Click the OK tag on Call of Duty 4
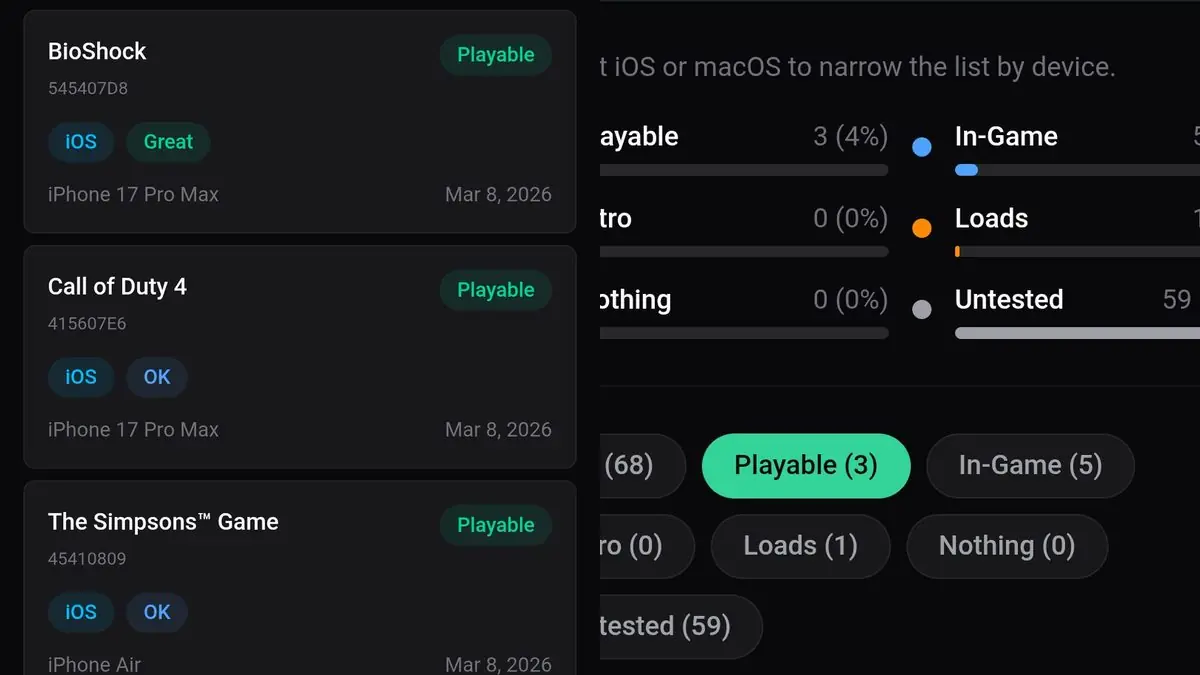This screenshot has width=1200, height=675. (x=157, y=377)
